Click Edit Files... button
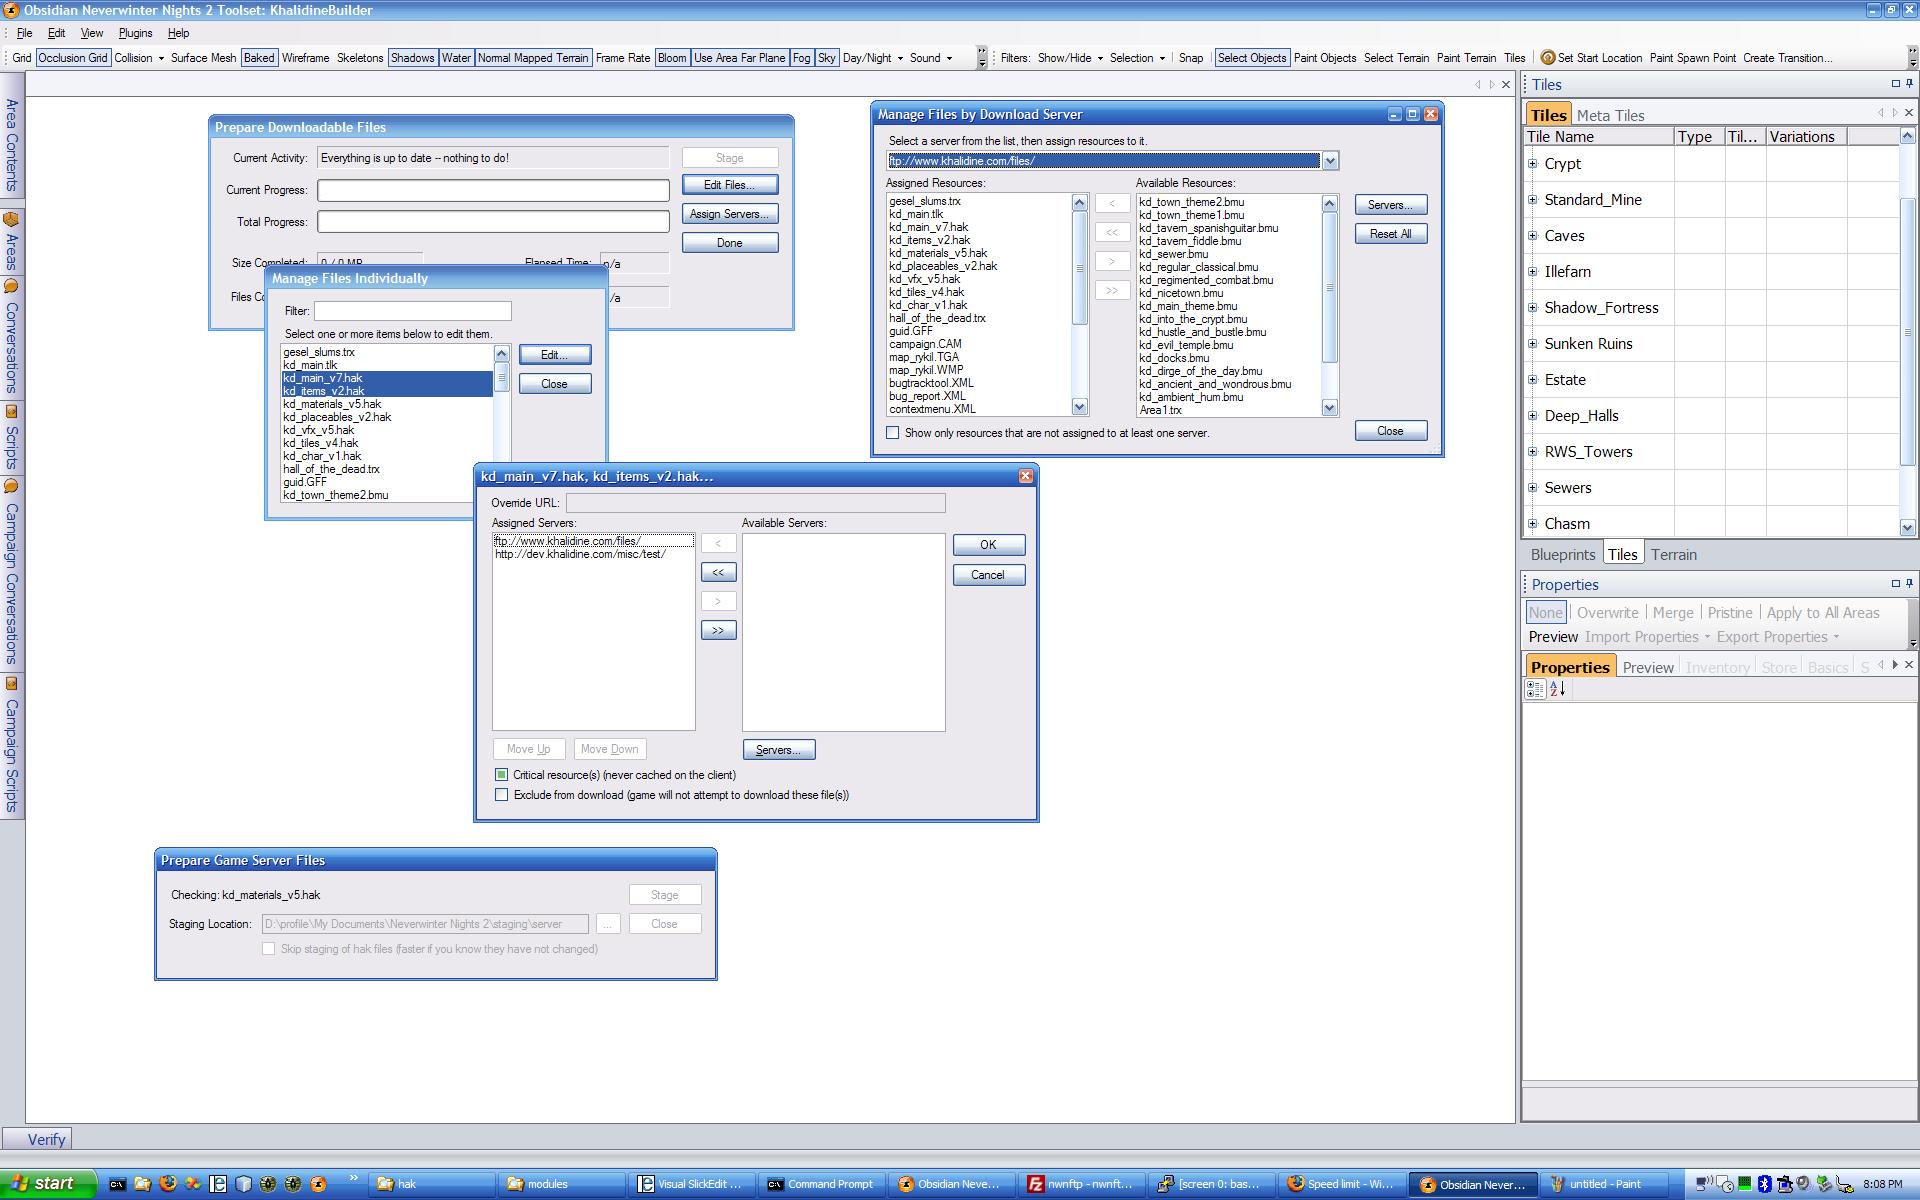Viewport: 1920px width, 1200px height. tap(730, 185)
